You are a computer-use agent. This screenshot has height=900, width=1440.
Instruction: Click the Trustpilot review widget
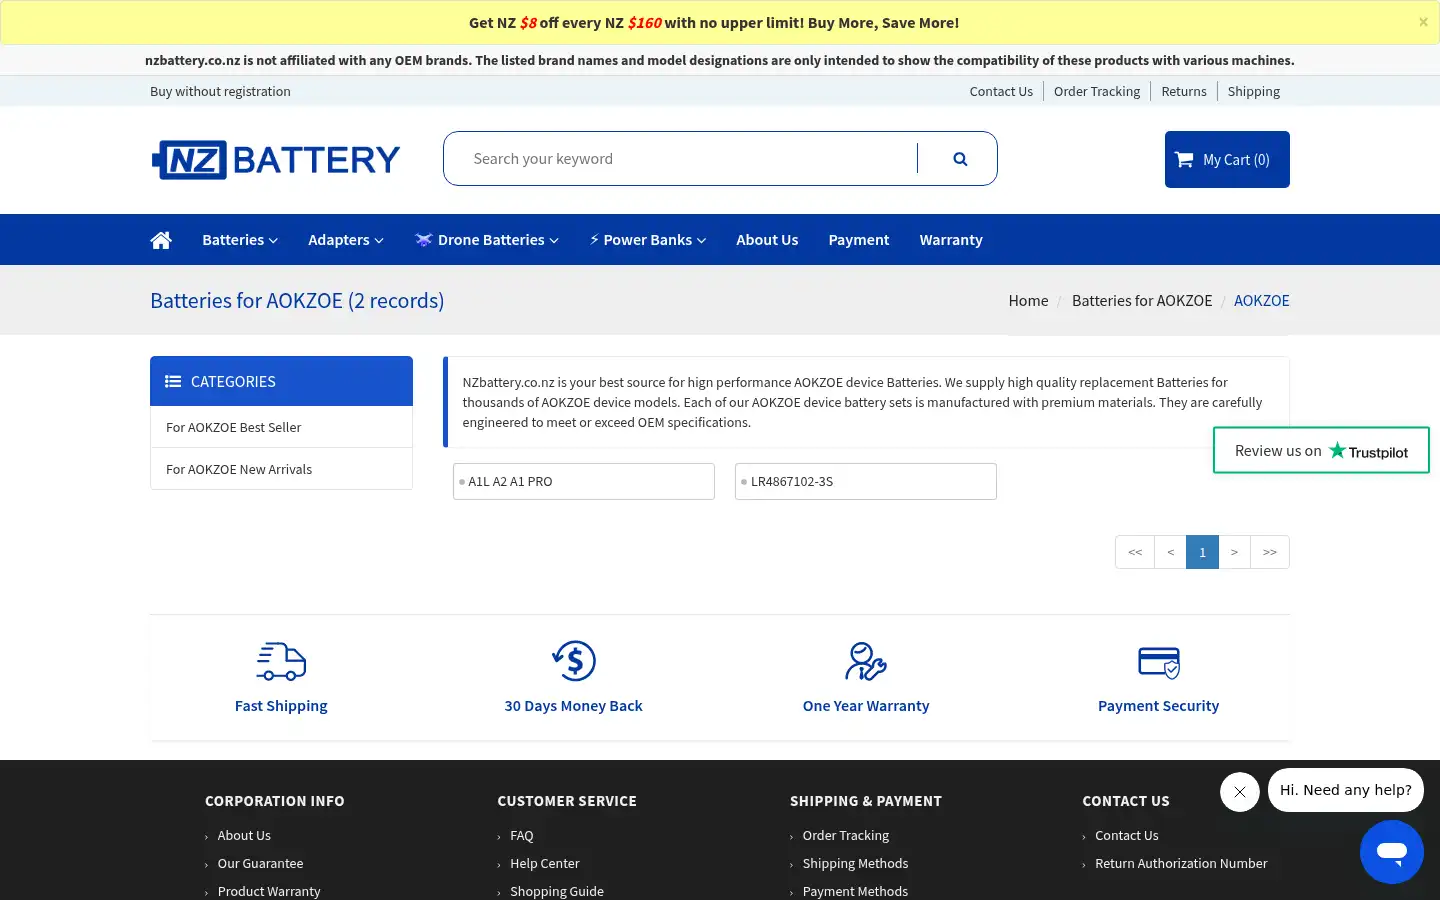[x=1321, y=451]
